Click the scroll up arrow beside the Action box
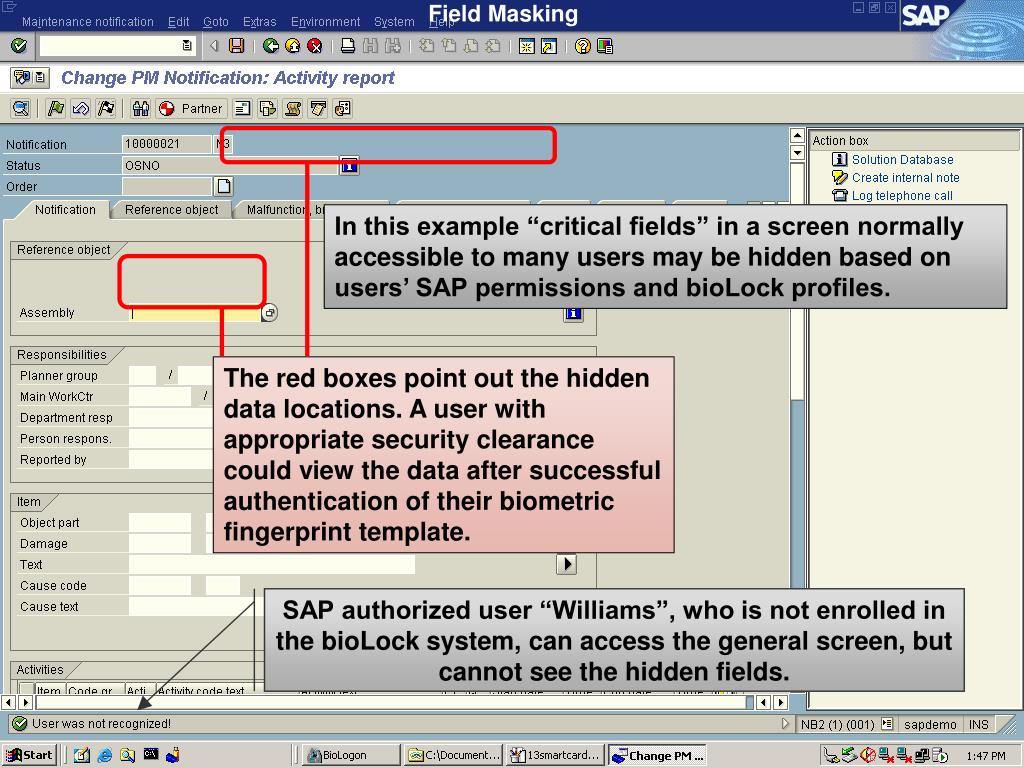 pos(797,136)
